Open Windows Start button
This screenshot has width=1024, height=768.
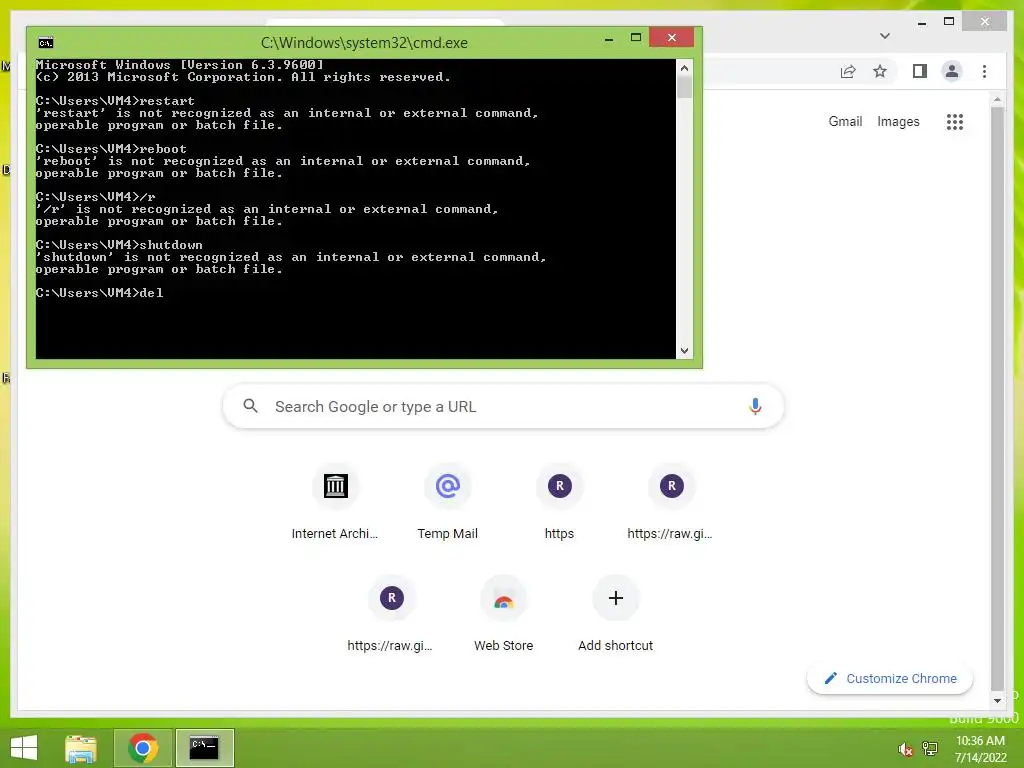(24, 748)
